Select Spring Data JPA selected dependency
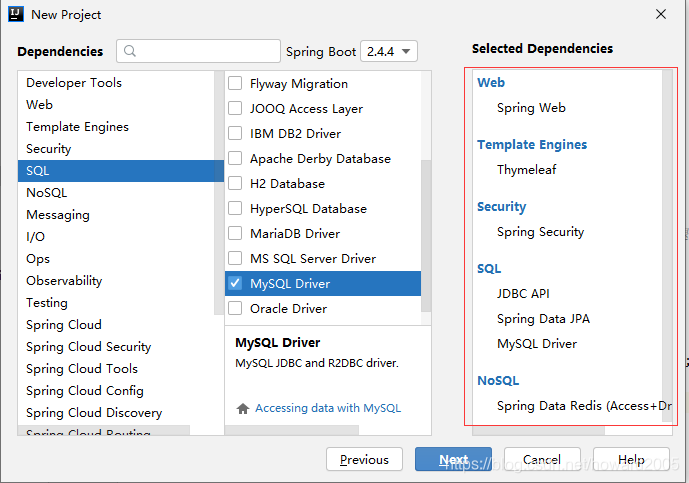The height and width of the screenshot is (483, 689). point(543,319)
